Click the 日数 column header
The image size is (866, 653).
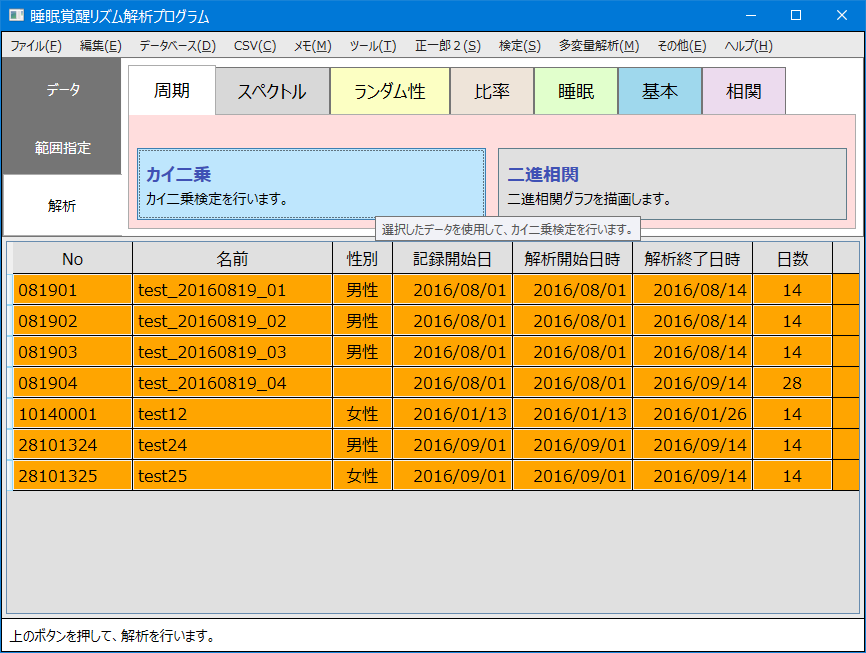pos(793,259)
